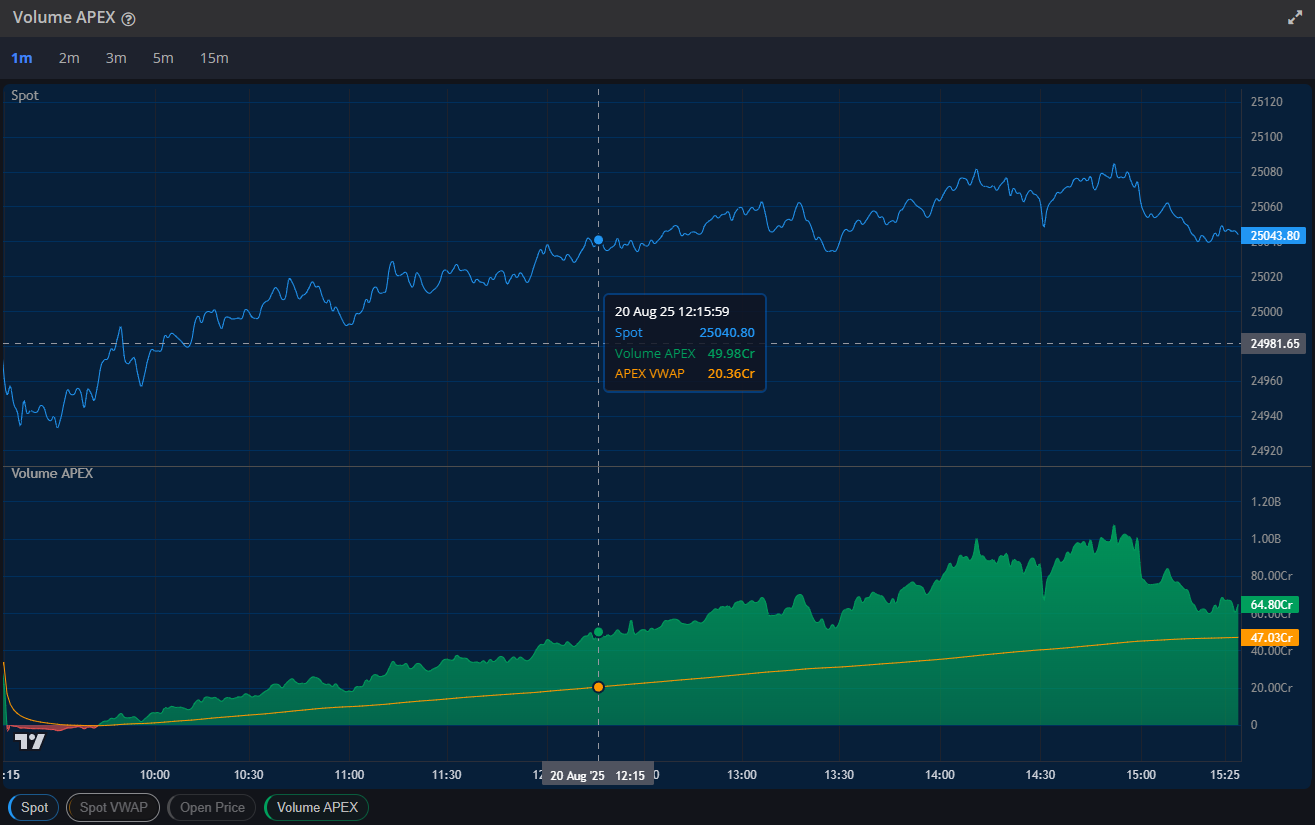Show the Open Price series
Viewport: 1315px width, 825px height.
click(x=212, y=807)
